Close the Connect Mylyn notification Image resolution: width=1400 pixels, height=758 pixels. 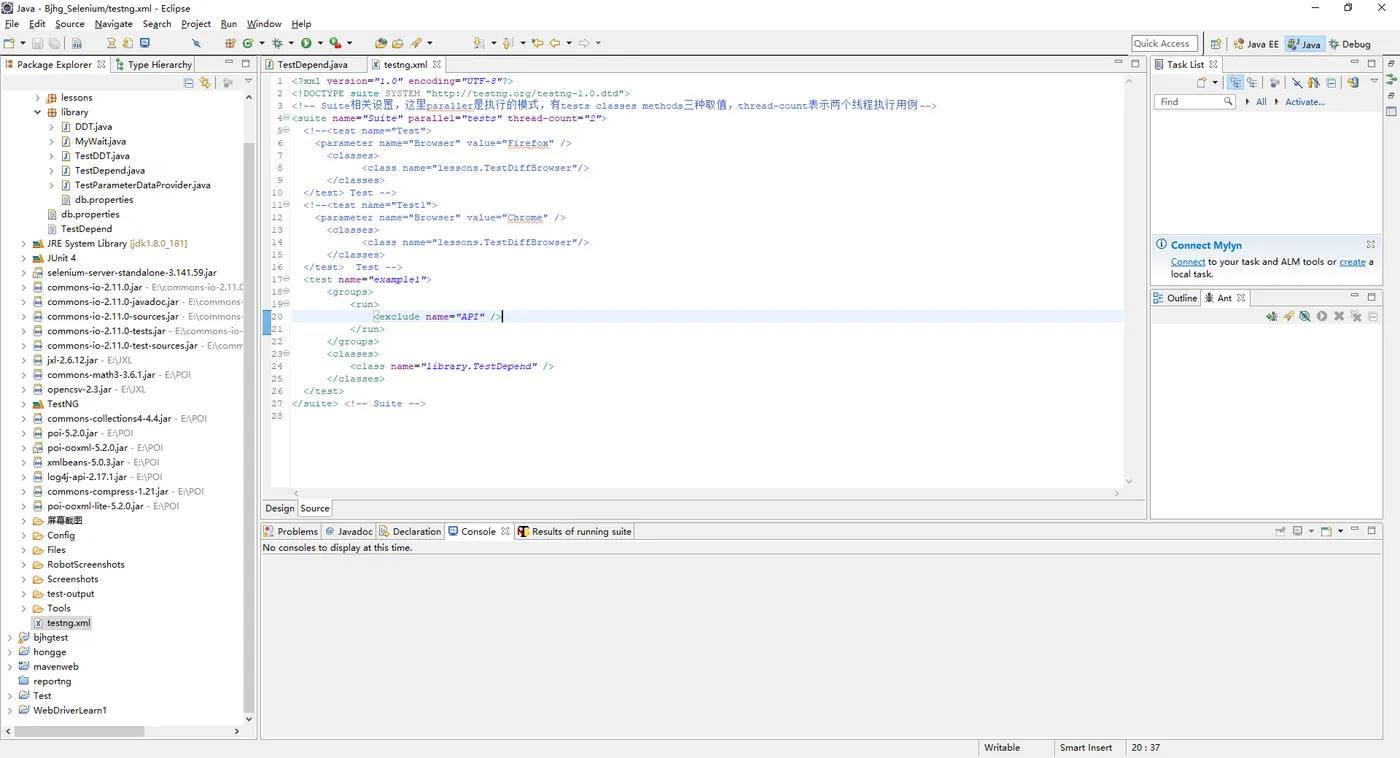pyautogui.click(x=1370, y=244)
